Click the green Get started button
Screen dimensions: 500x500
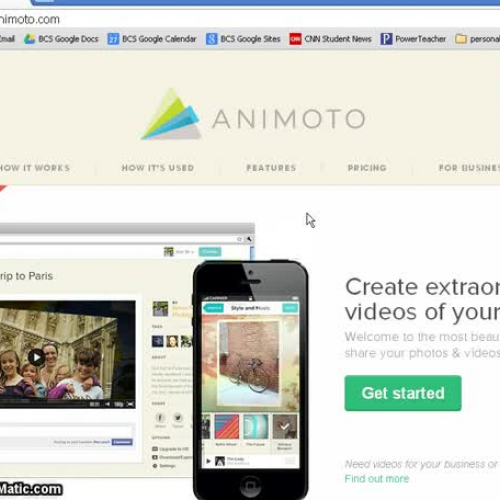coord(403,393)
